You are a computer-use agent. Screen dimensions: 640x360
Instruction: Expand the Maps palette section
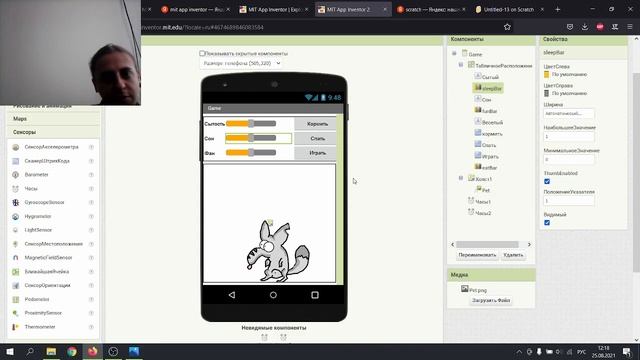click(53, 119)
